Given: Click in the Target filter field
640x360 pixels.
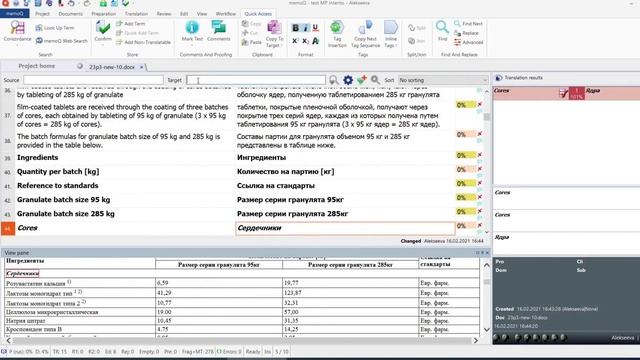Looking at the screenshot, I should point(256,80).
